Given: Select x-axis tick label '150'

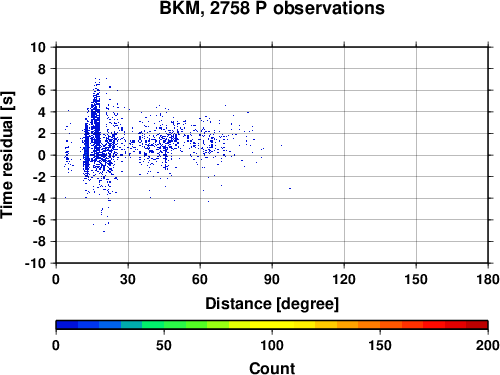Looking at the screenshot, I should [x=416, y=279].
